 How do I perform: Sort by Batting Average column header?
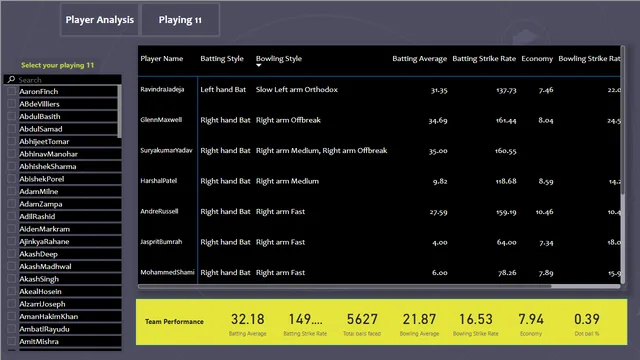point(419,58)
